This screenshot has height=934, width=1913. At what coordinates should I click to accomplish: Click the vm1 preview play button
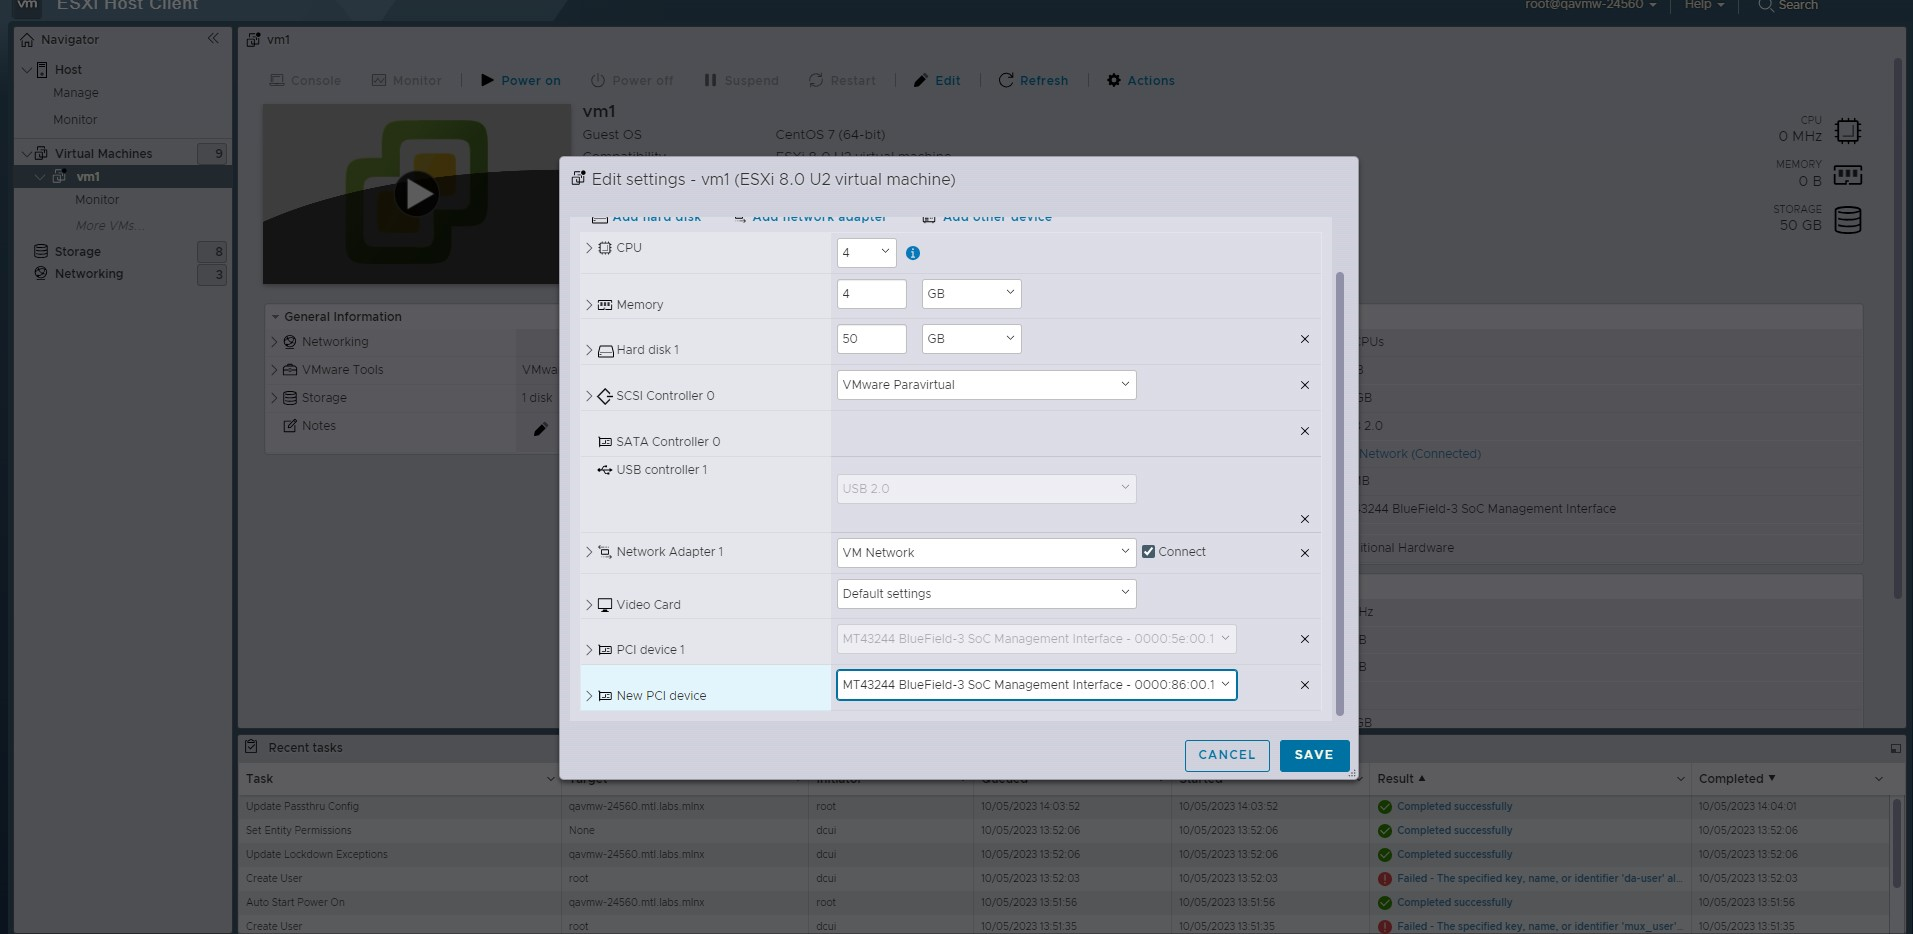416,193
